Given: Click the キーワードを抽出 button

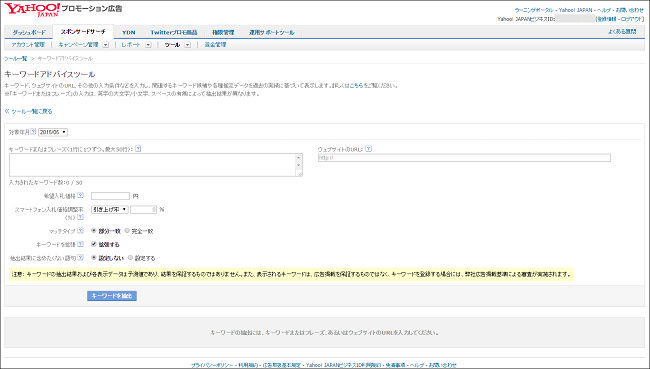Looking at the screenshot, I should tap(112, 296).
